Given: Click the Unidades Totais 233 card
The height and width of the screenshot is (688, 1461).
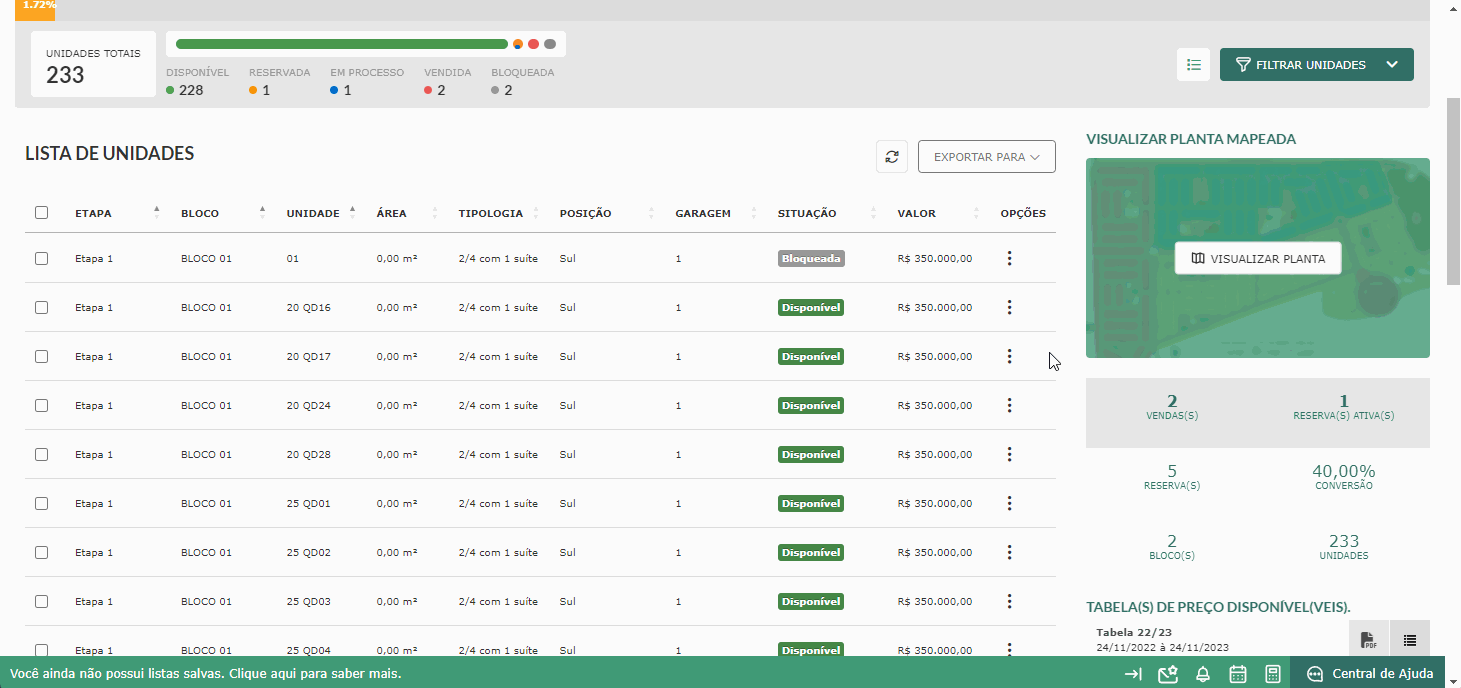Looking at the screenshot, I should (93, 64).
